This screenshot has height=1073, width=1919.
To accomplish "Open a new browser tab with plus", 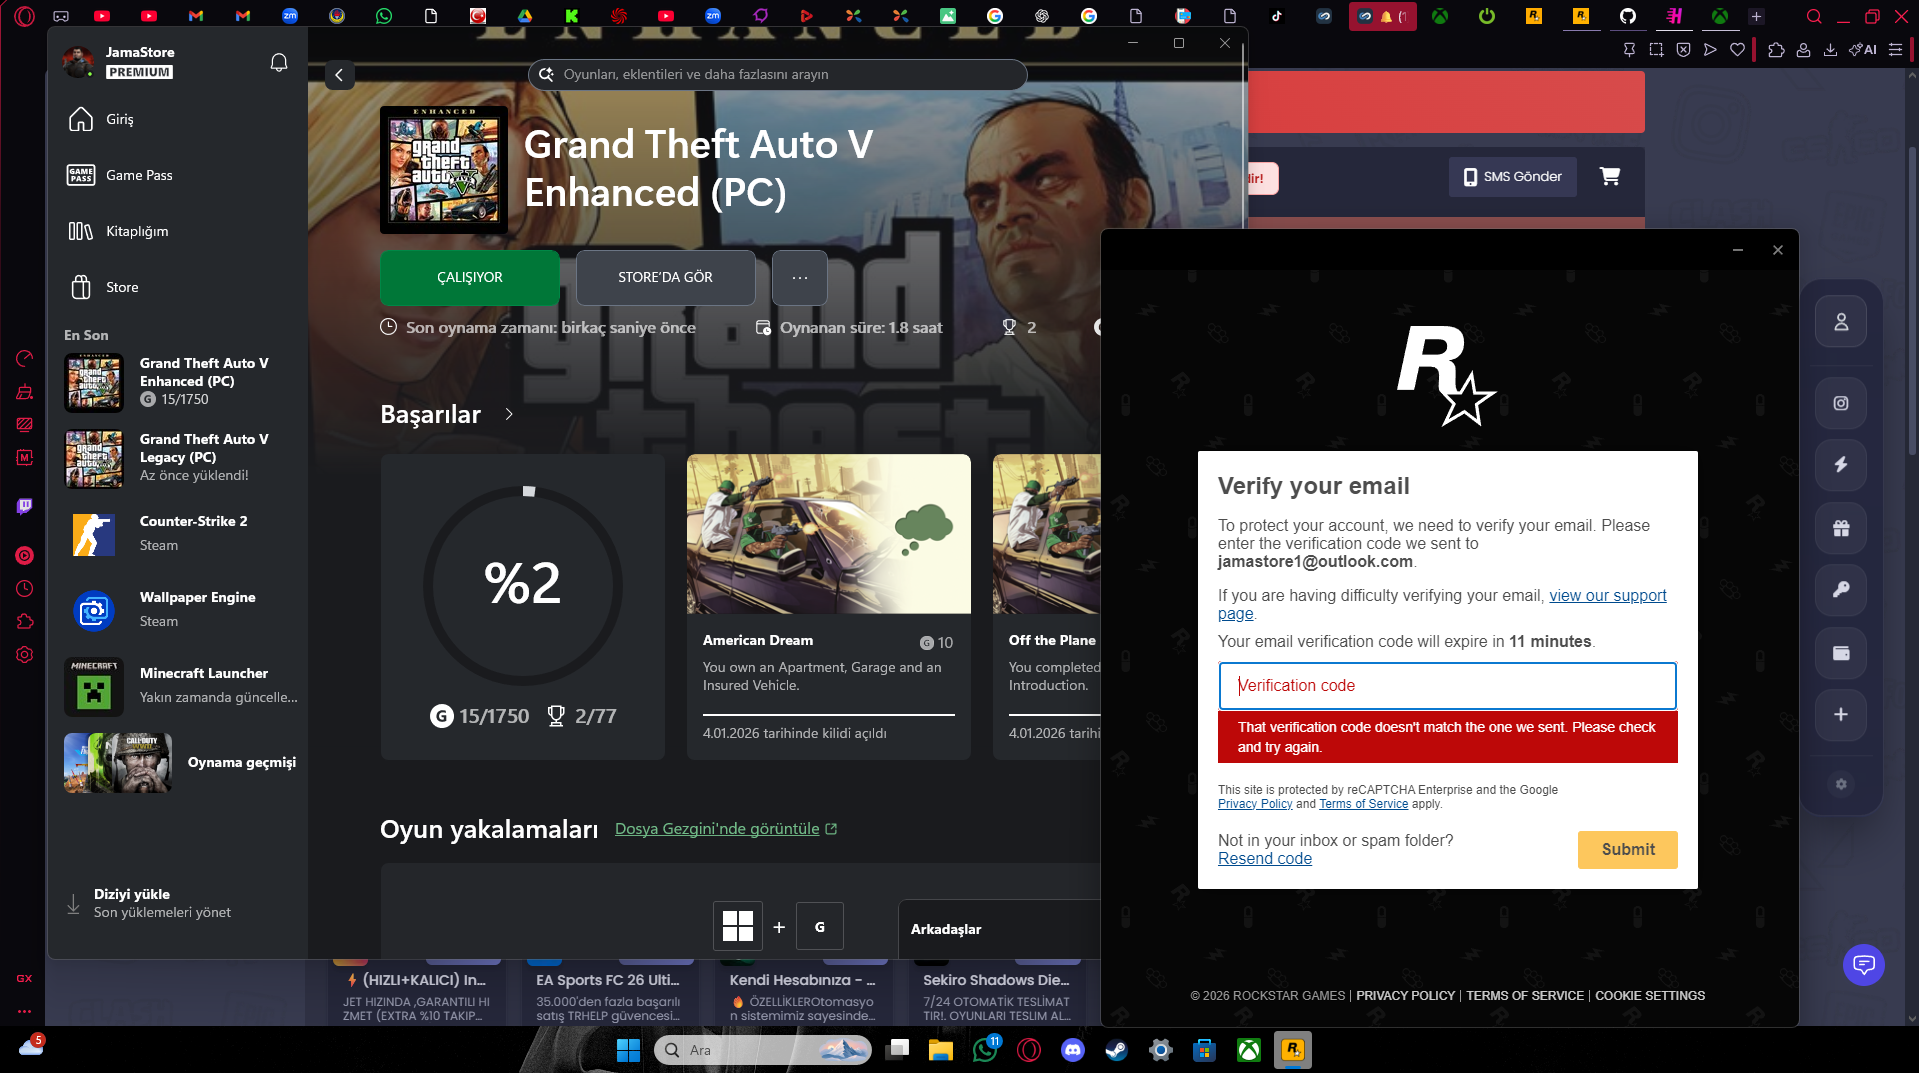I will (x=1756, y=16).
